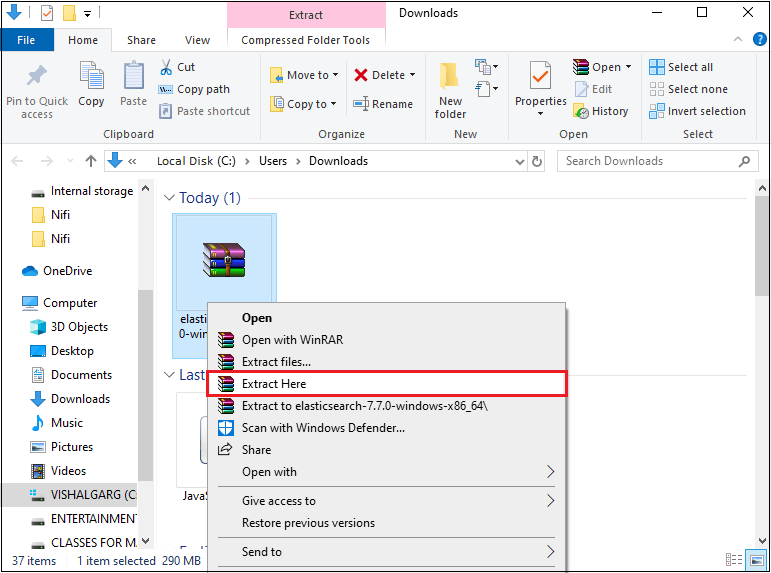Open the Customize Quick Access Toolbar dropdown
The height and width of the screenshot is (573, 771).
pos(88,14)
